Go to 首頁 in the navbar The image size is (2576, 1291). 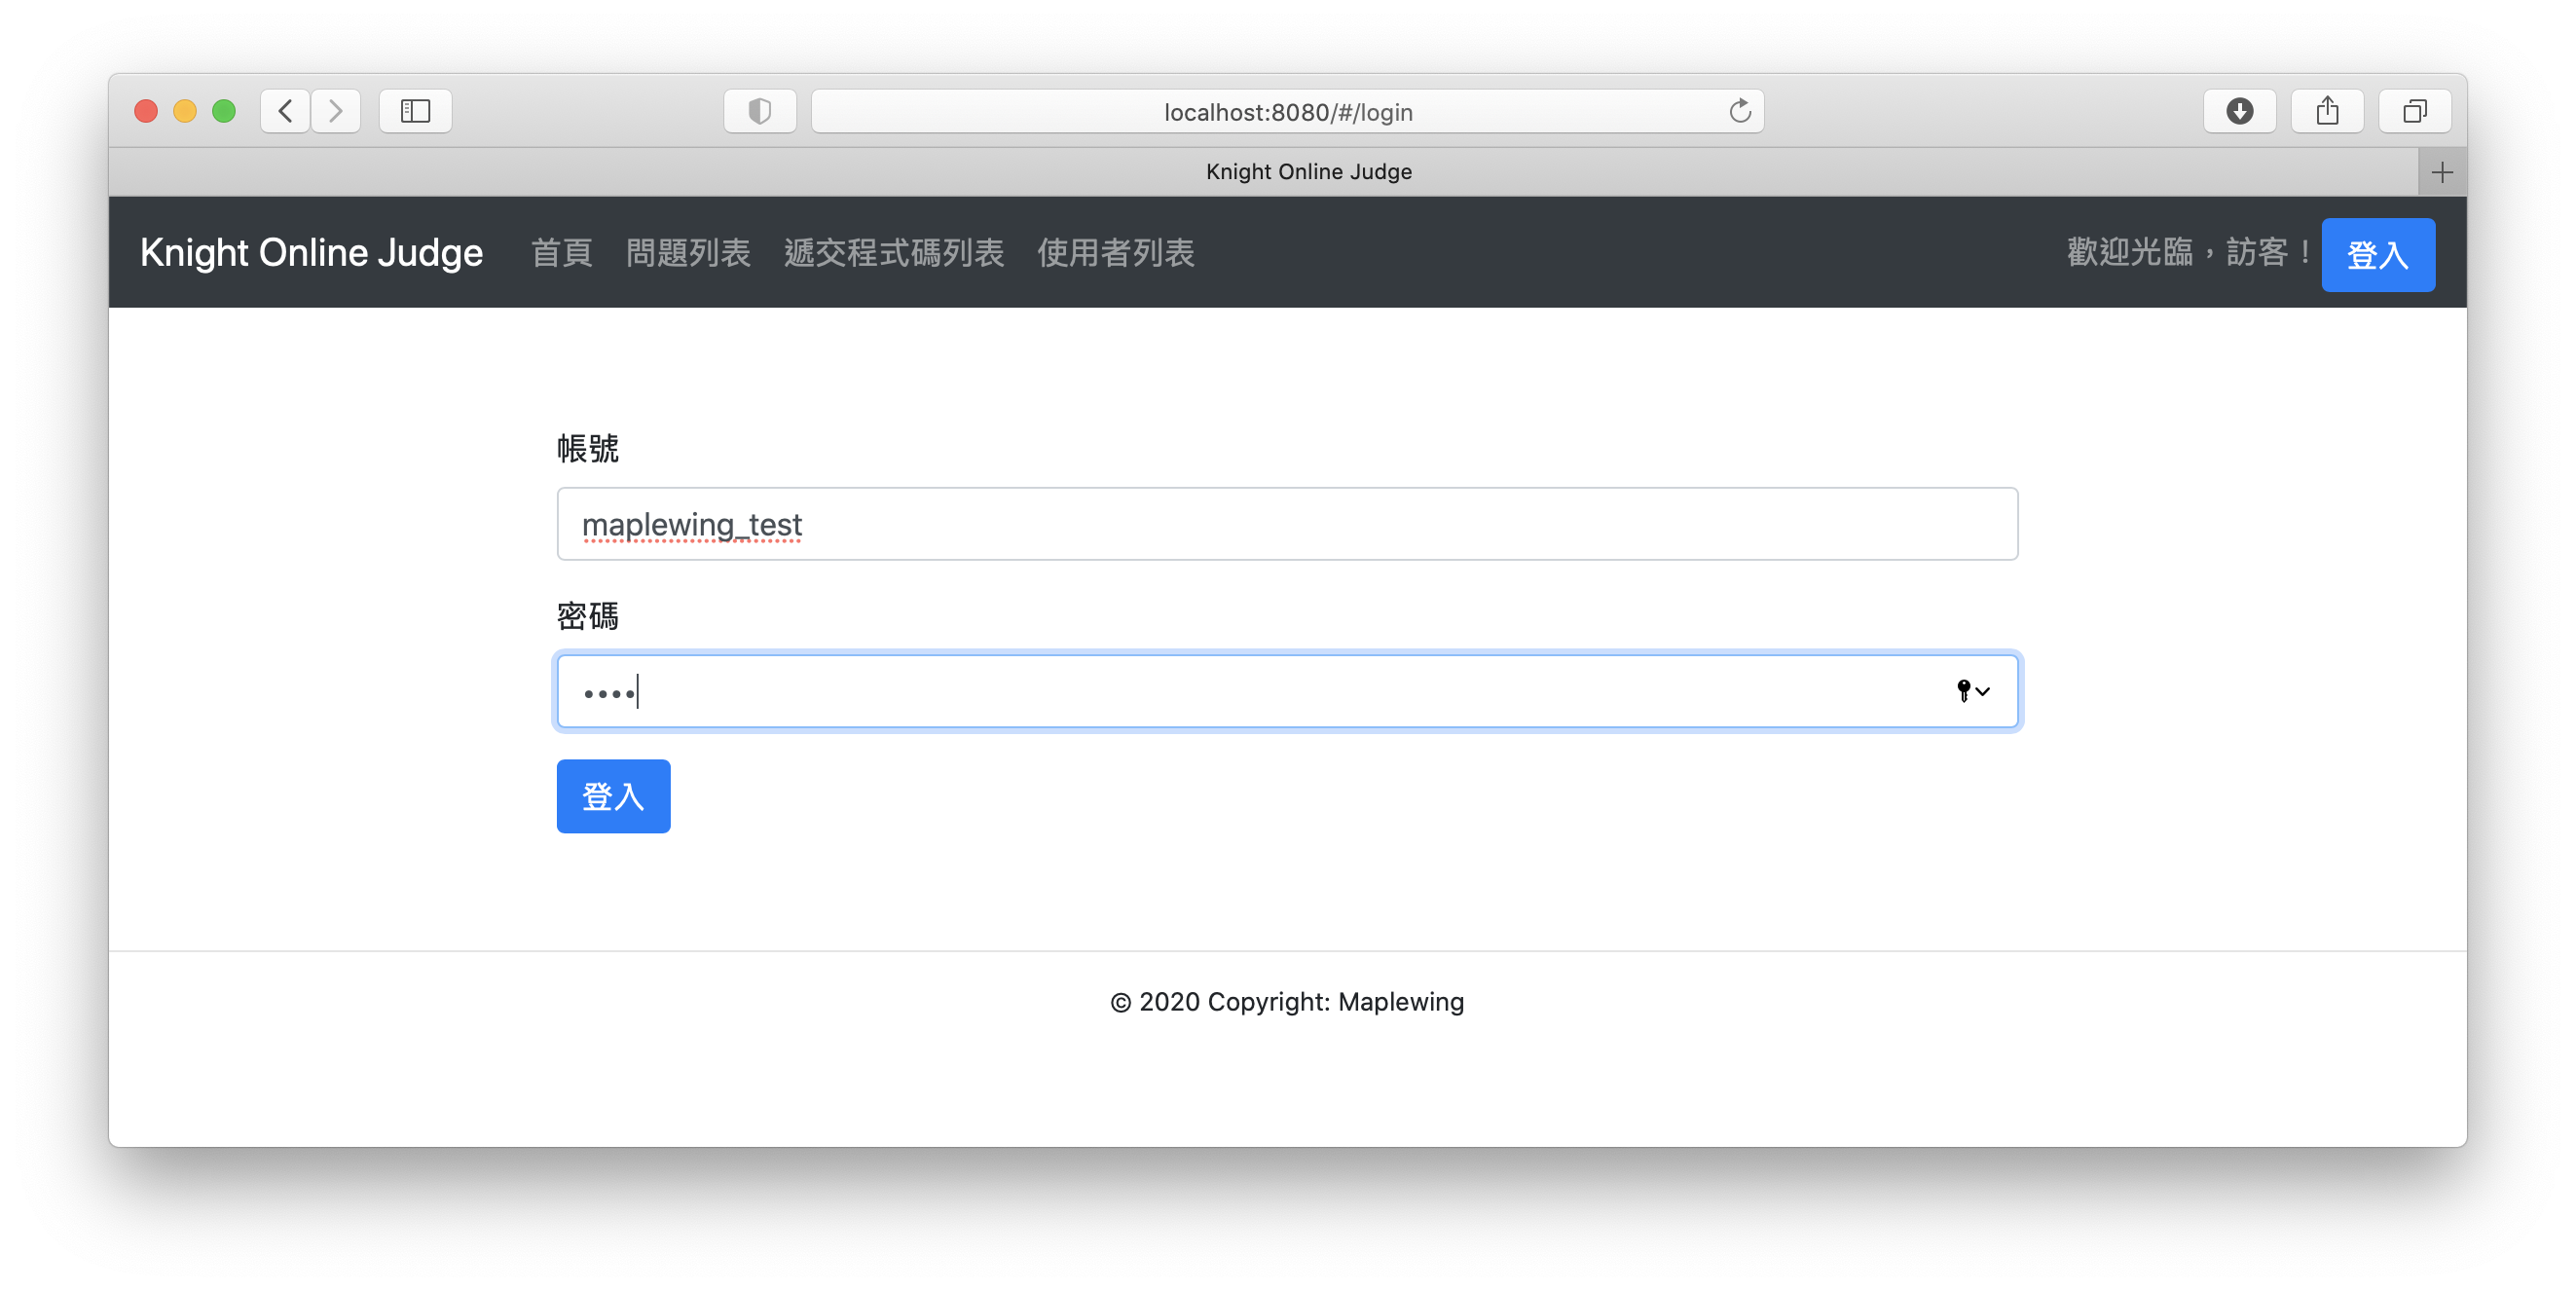coord(562,253)
